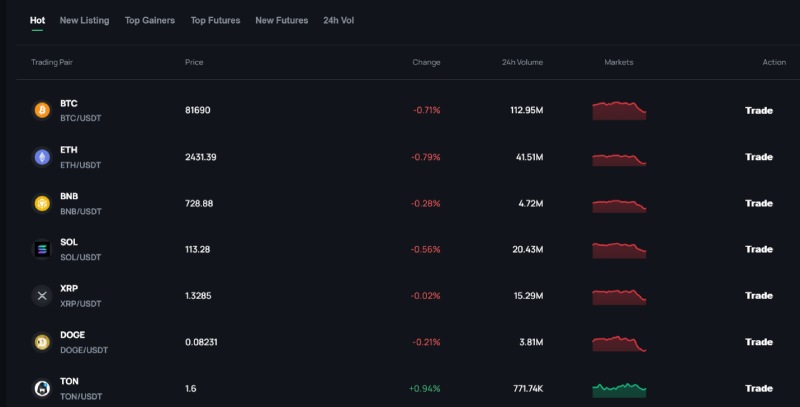800x407 pixels.
Task: Select the Top Gainers tab
Action: [x=149, y=20]
